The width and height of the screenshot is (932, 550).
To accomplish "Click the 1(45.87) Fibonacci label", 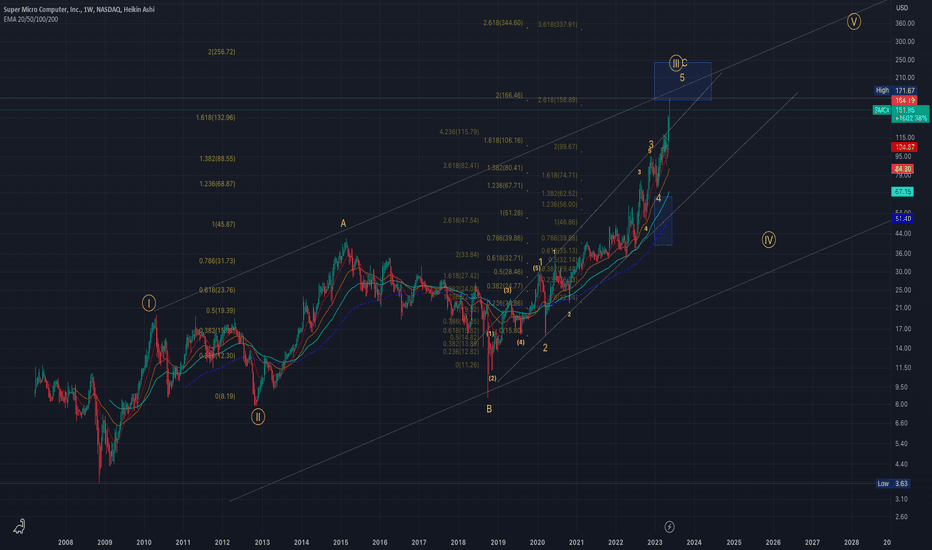I will click(223, 225).
